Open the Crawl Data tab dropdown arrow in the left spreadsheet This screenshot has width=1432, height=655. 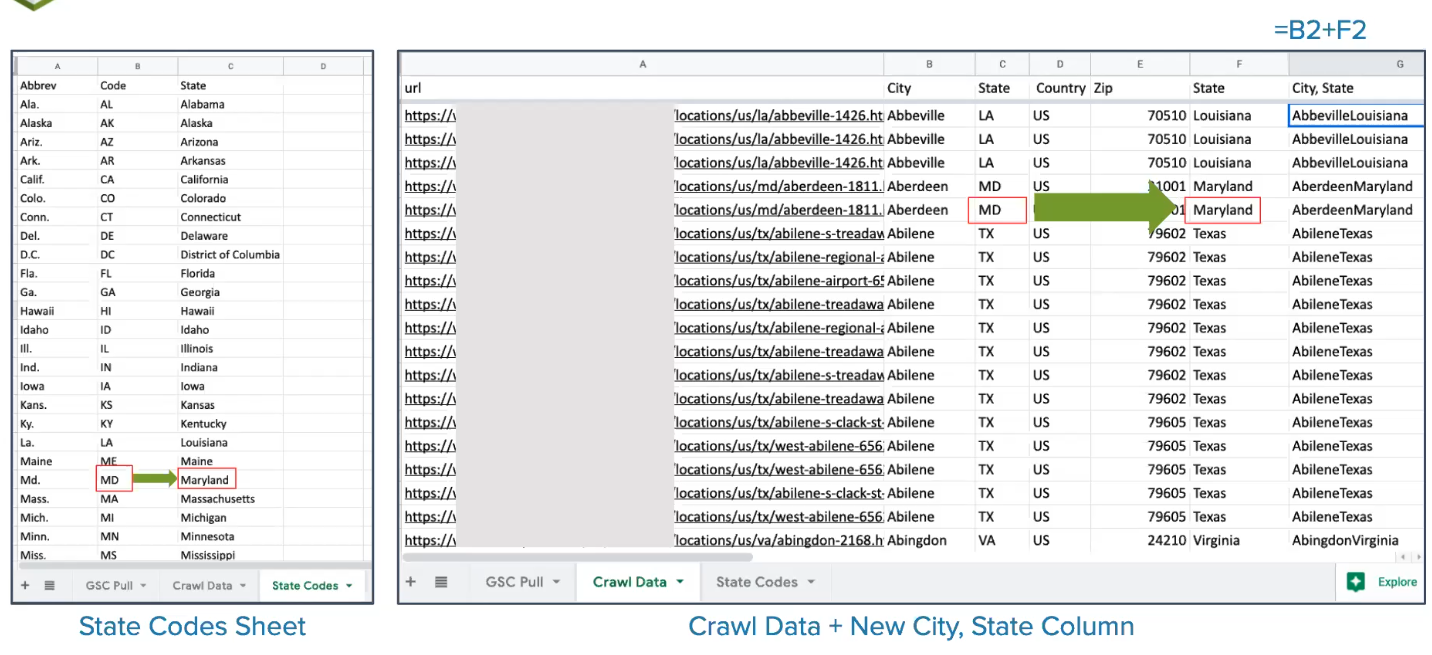point(242,586)
